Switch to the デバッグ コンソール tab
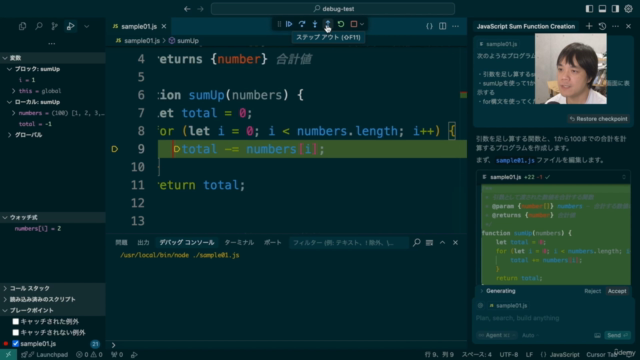Image resolution: width=640 pixels, height=360 pixels. point(187,242)
